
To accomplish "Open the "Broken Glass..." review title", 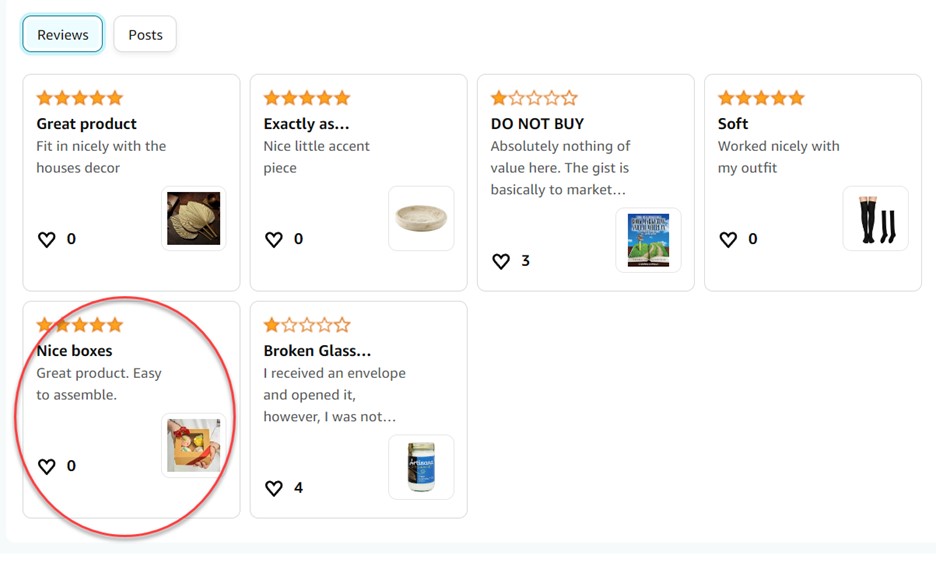I will coord(317,351).
